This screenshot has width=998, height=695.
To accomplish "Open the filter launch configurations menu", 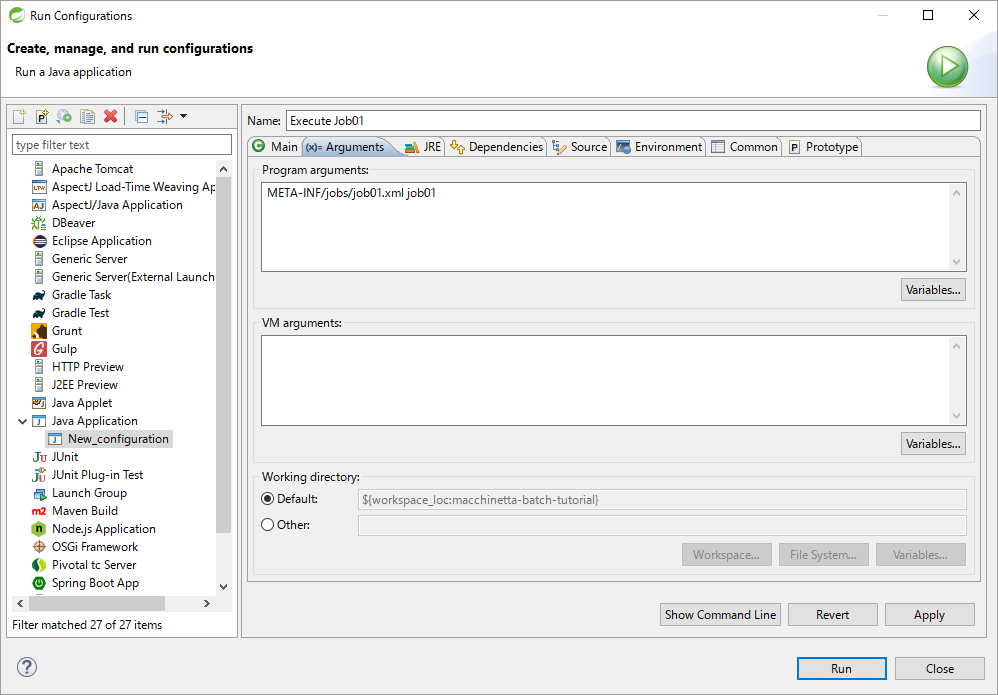I will coord(163,116).
